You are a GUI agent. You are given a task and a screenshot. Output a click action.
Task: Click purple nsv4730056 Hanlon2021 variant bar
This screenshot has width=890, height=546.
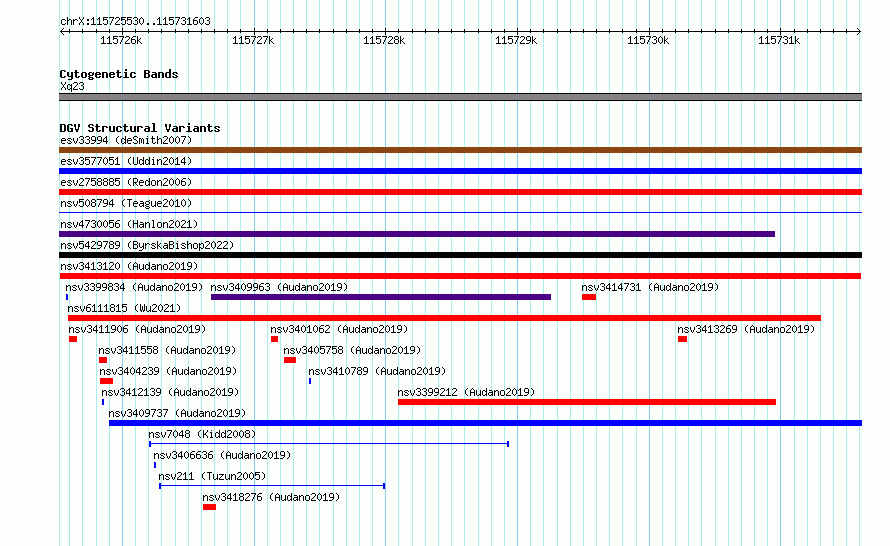(x=417, y=234)
